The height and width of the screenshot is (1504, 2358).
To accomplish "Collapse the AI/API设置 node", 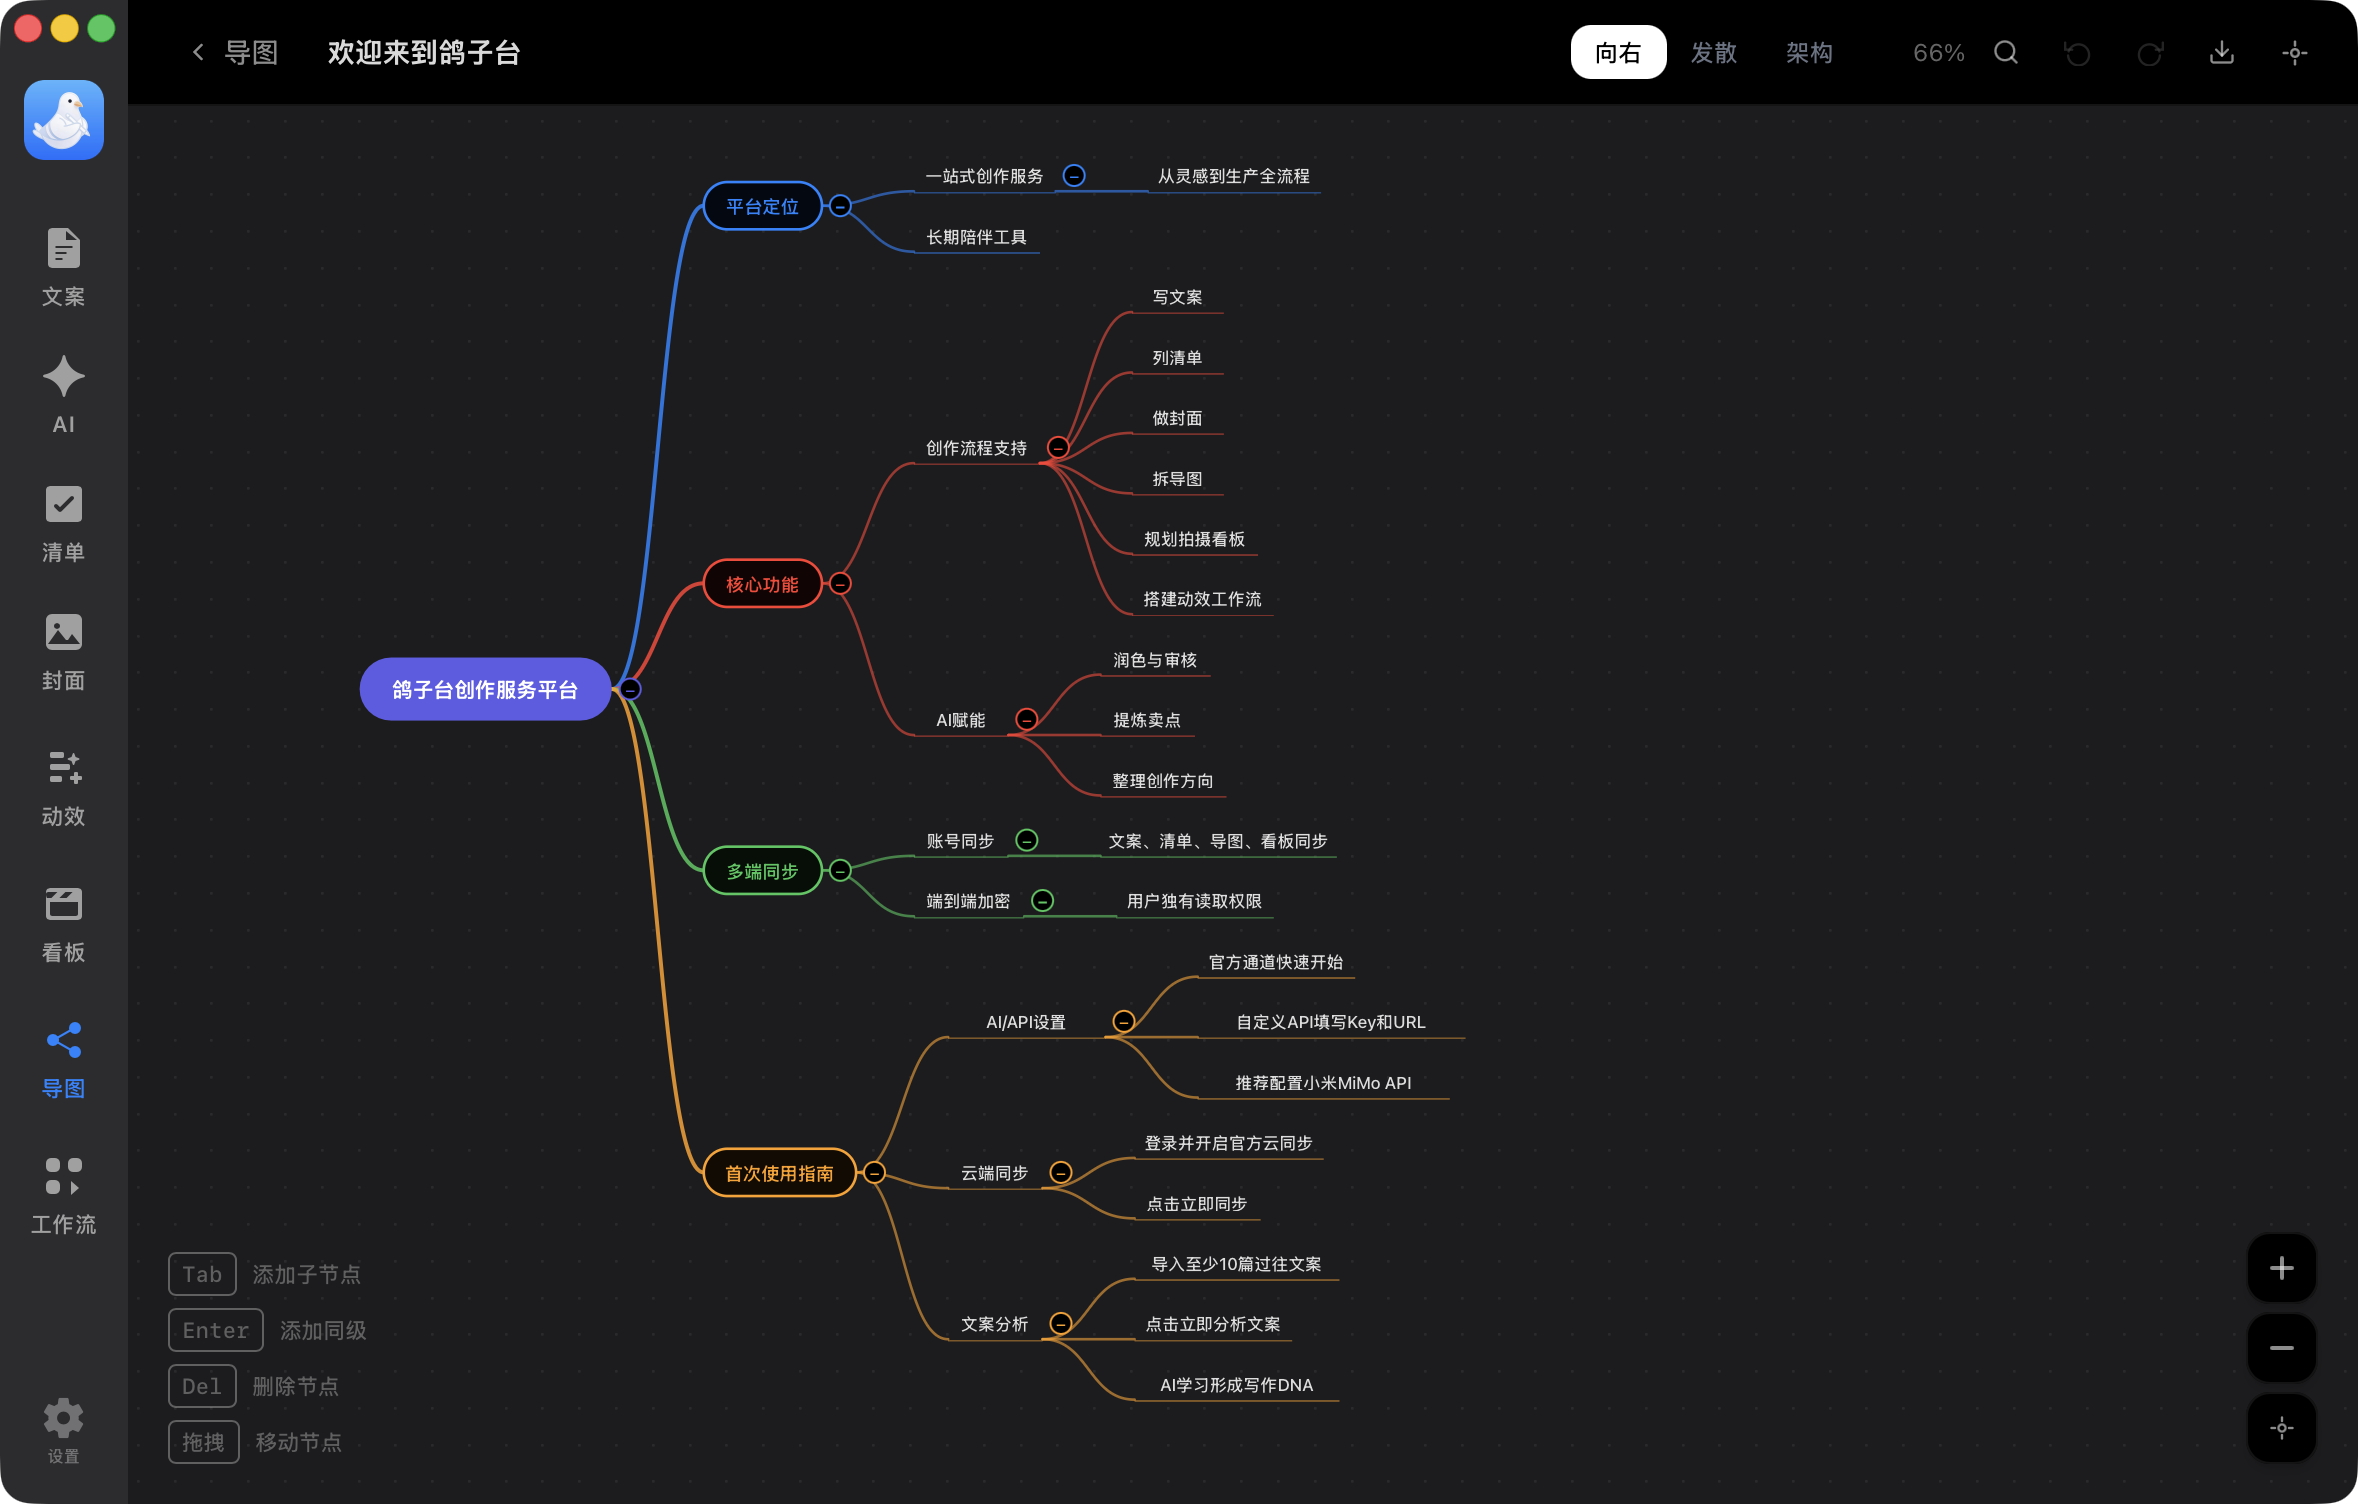I will (1123, 1021).
